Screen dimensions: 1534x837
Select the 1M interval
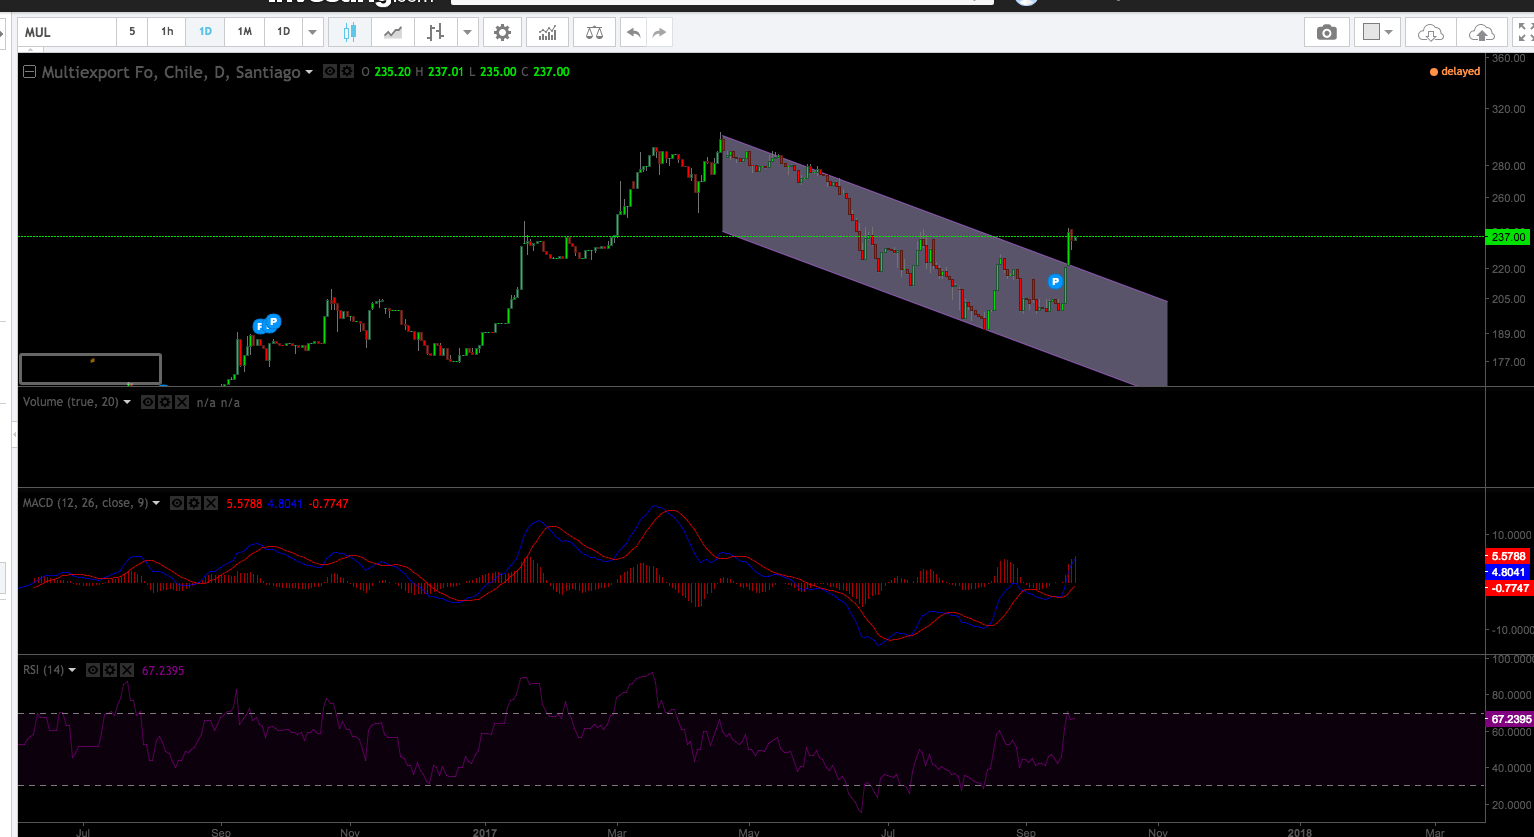click(x=244, y=32)
